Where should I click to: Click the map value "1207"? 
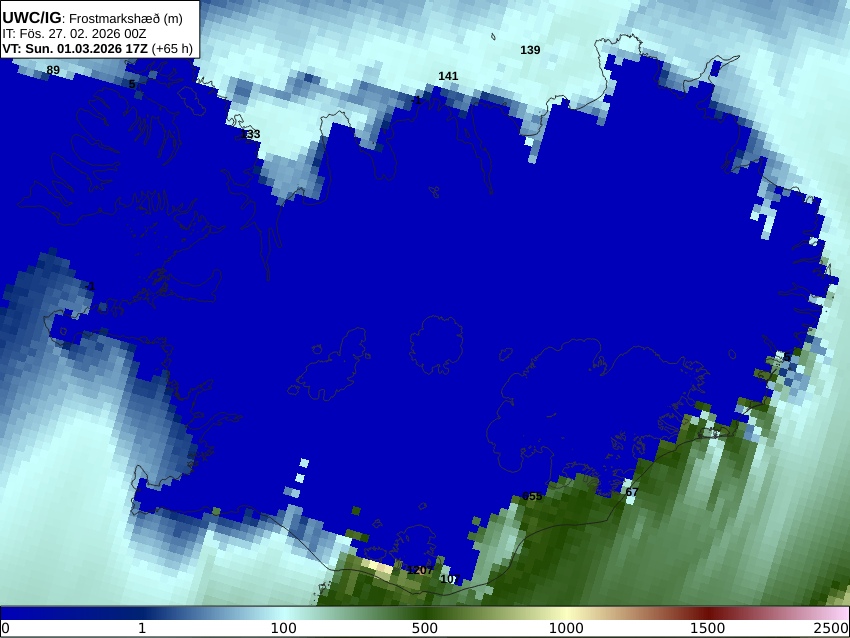420,570
